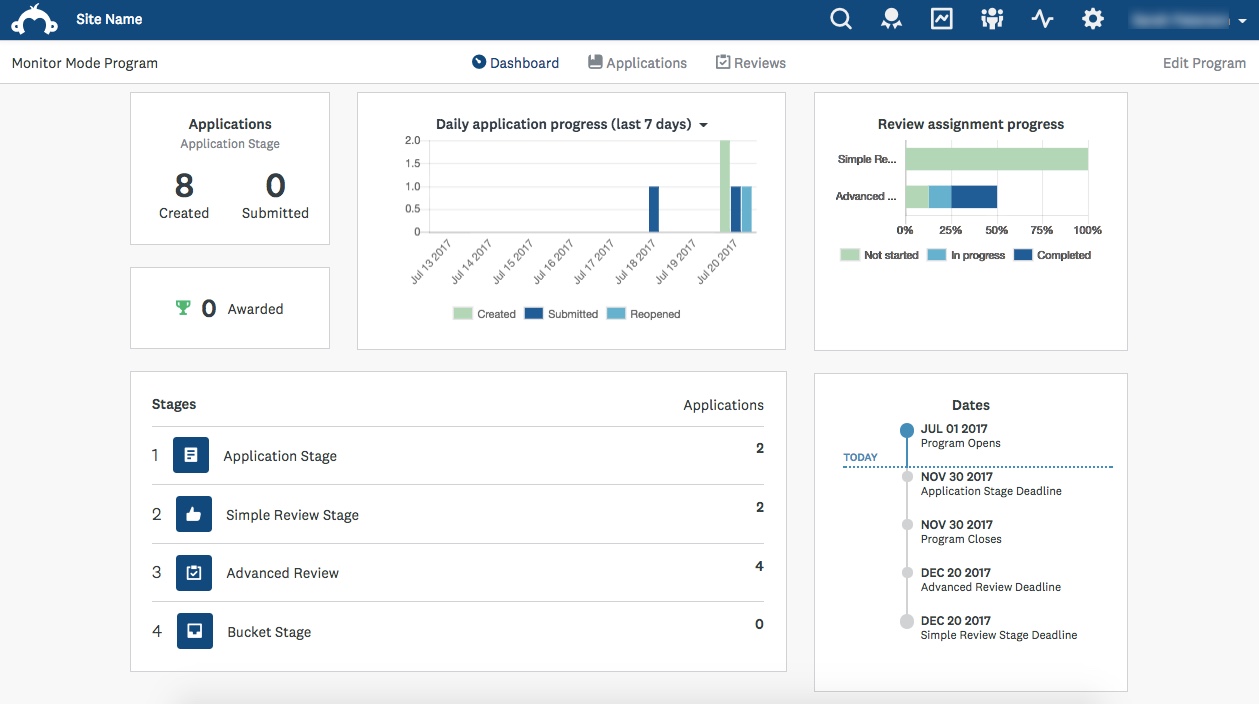Switch to the Reviews tab
The width and height of the screenshot is (1259, 704).
pos(751,62)
